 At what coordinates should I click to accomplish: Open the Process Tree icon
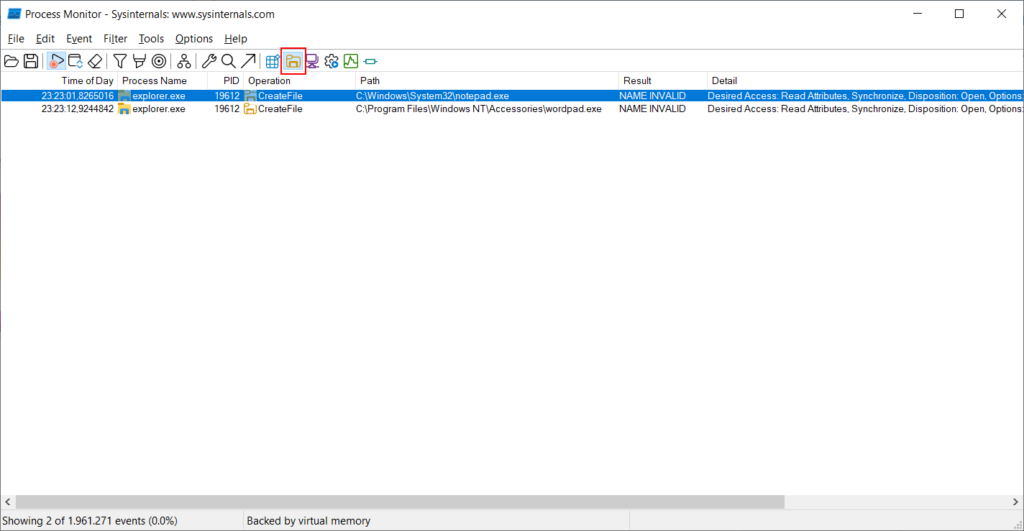point(184,61)
